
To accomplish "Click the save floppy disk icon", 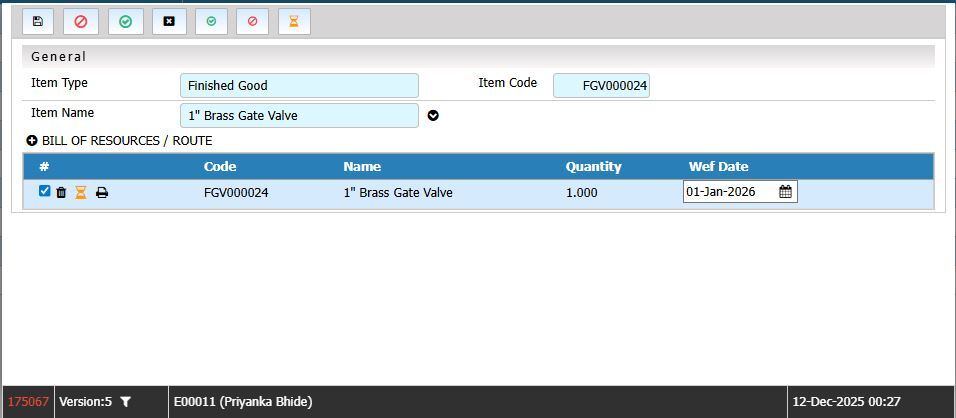I will 38,21.
